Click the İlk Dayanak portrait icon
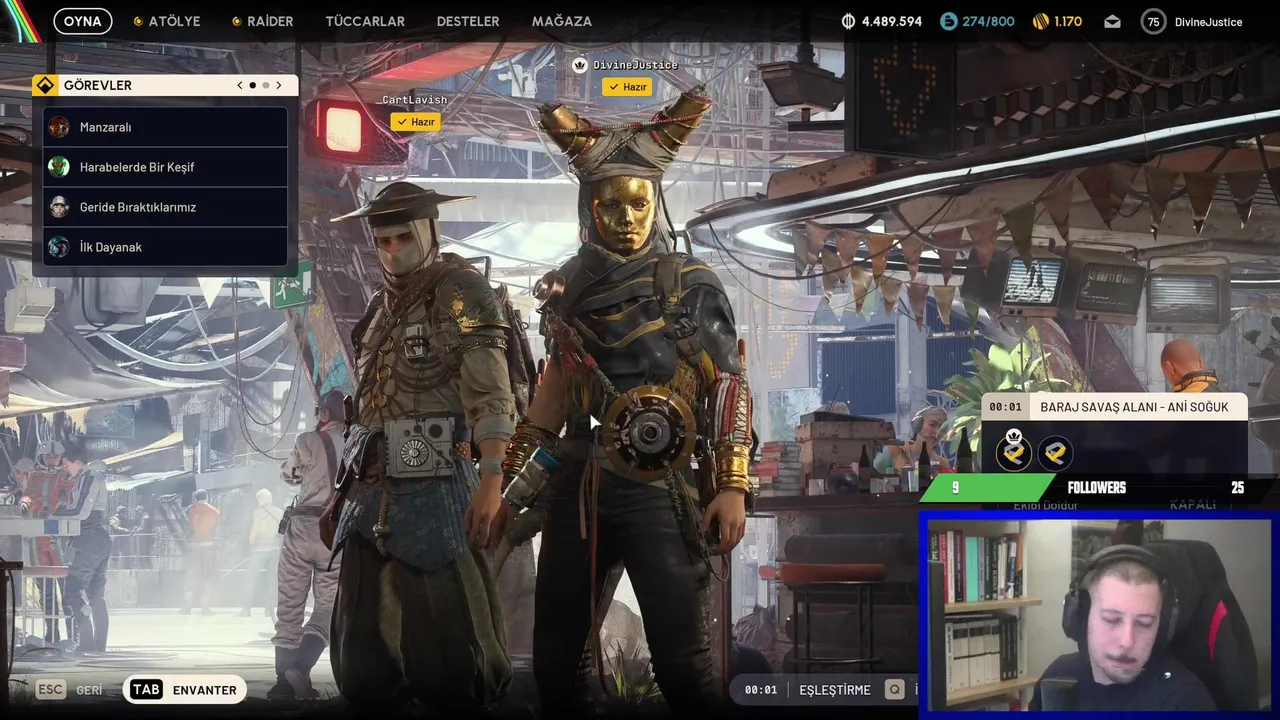 click(59, 247)
